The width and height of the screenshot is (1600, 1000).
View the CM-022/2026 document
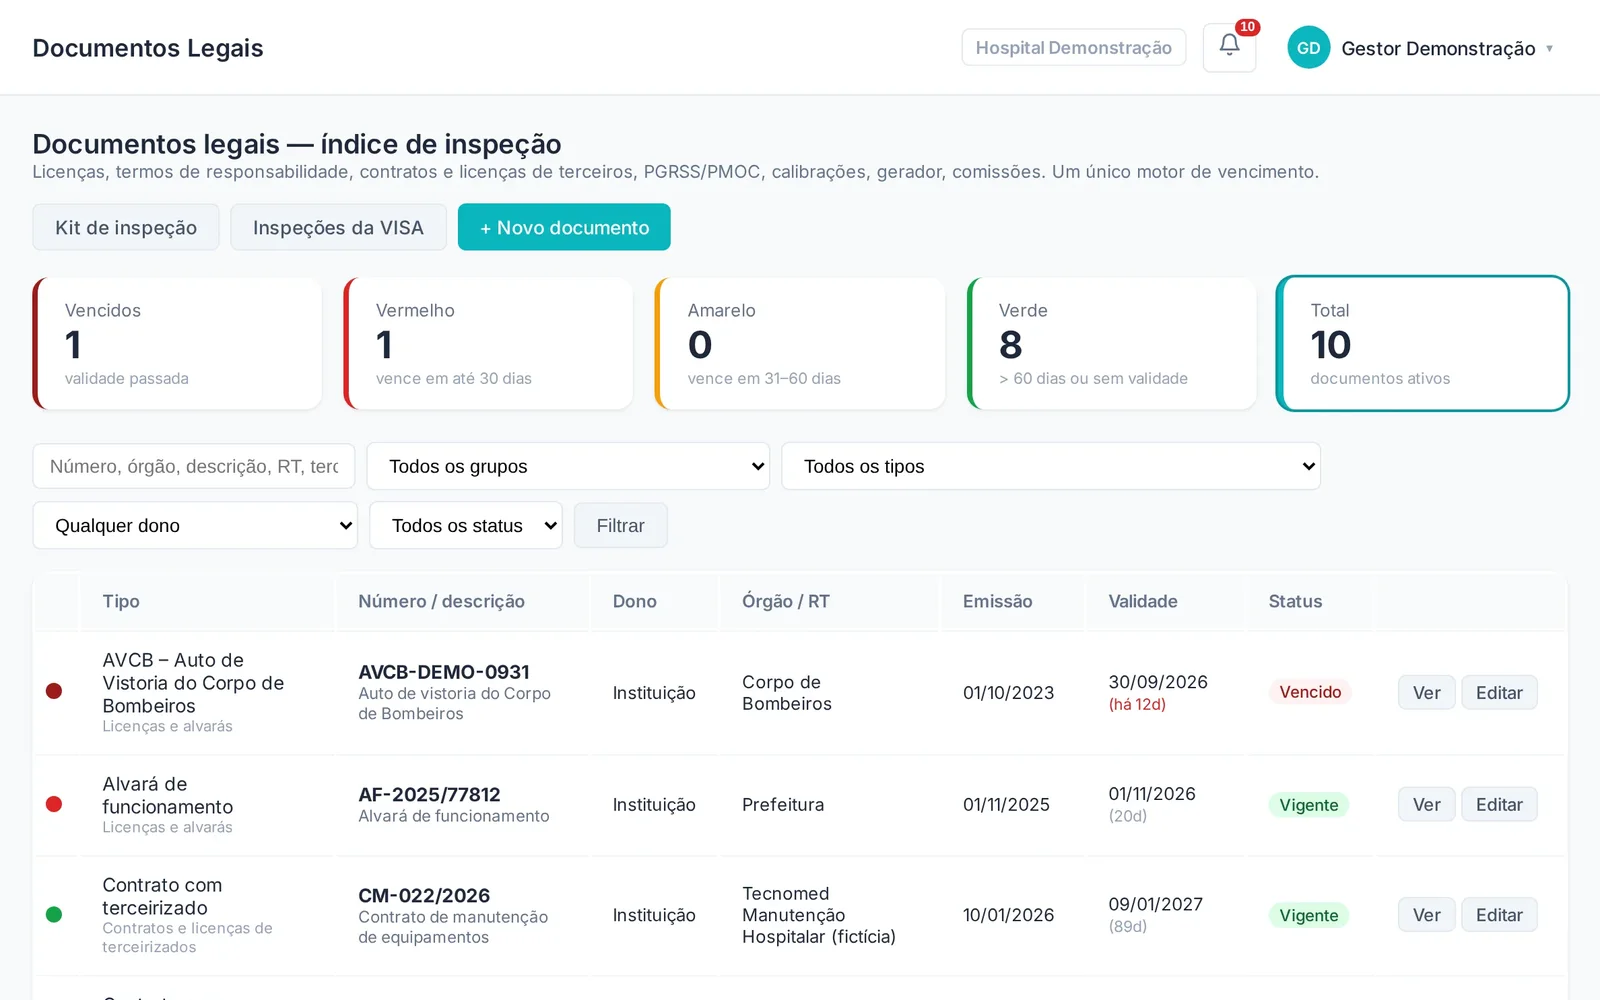point(1426,914)
